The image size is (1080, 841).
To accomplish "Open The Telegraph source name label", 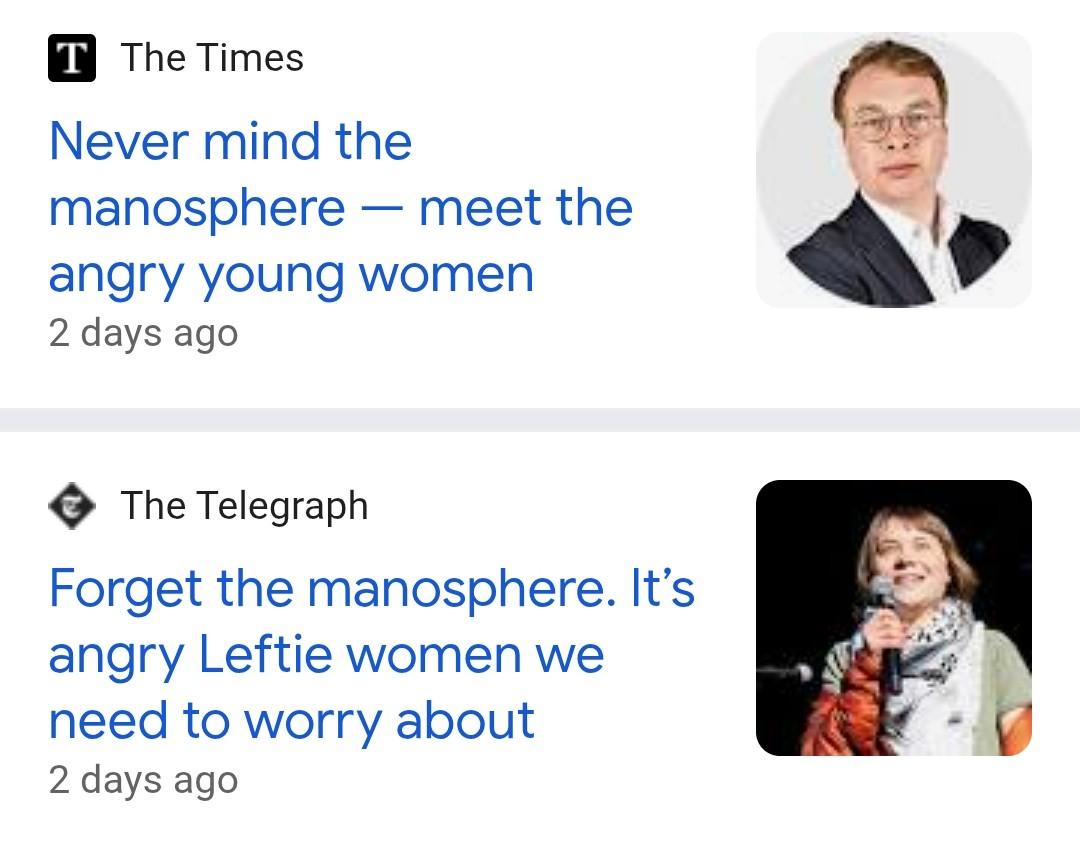I will coord(244,506).
